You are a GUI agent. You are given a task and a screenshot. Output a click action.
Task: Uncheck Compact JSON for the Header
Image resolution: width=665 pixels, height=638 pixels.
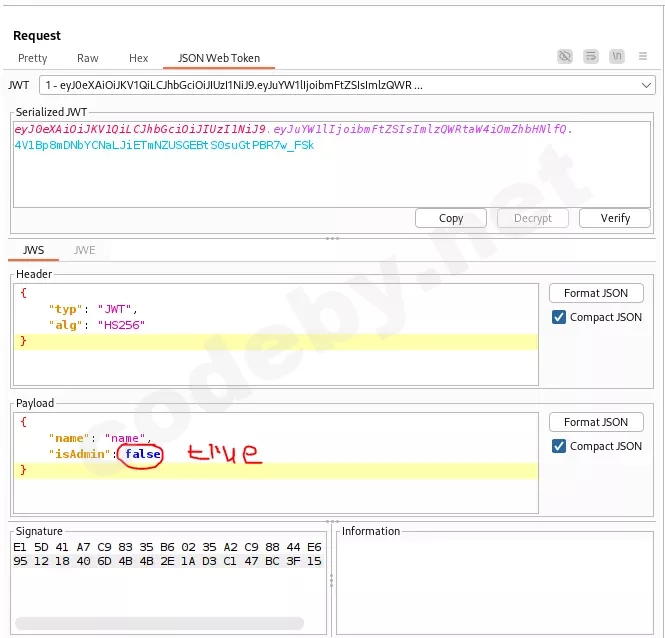[559, 317]
